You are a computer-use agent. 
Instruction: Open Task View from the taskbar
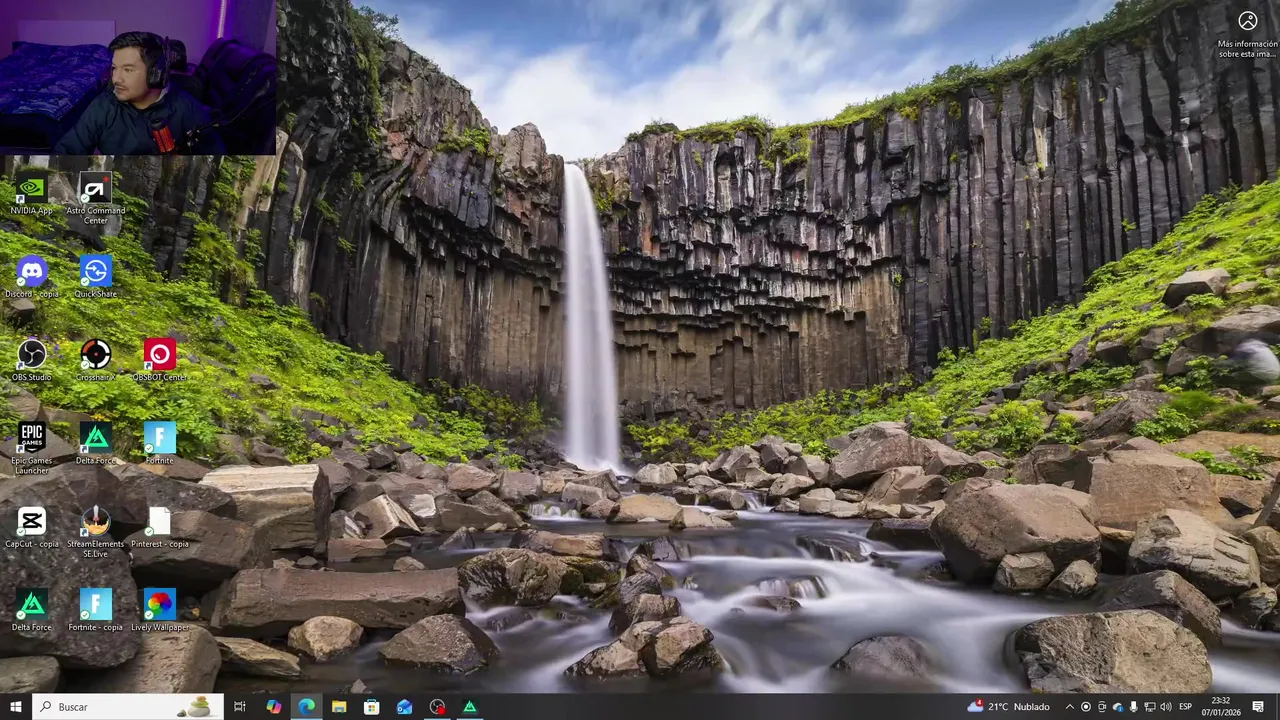[x=240, y=707]
